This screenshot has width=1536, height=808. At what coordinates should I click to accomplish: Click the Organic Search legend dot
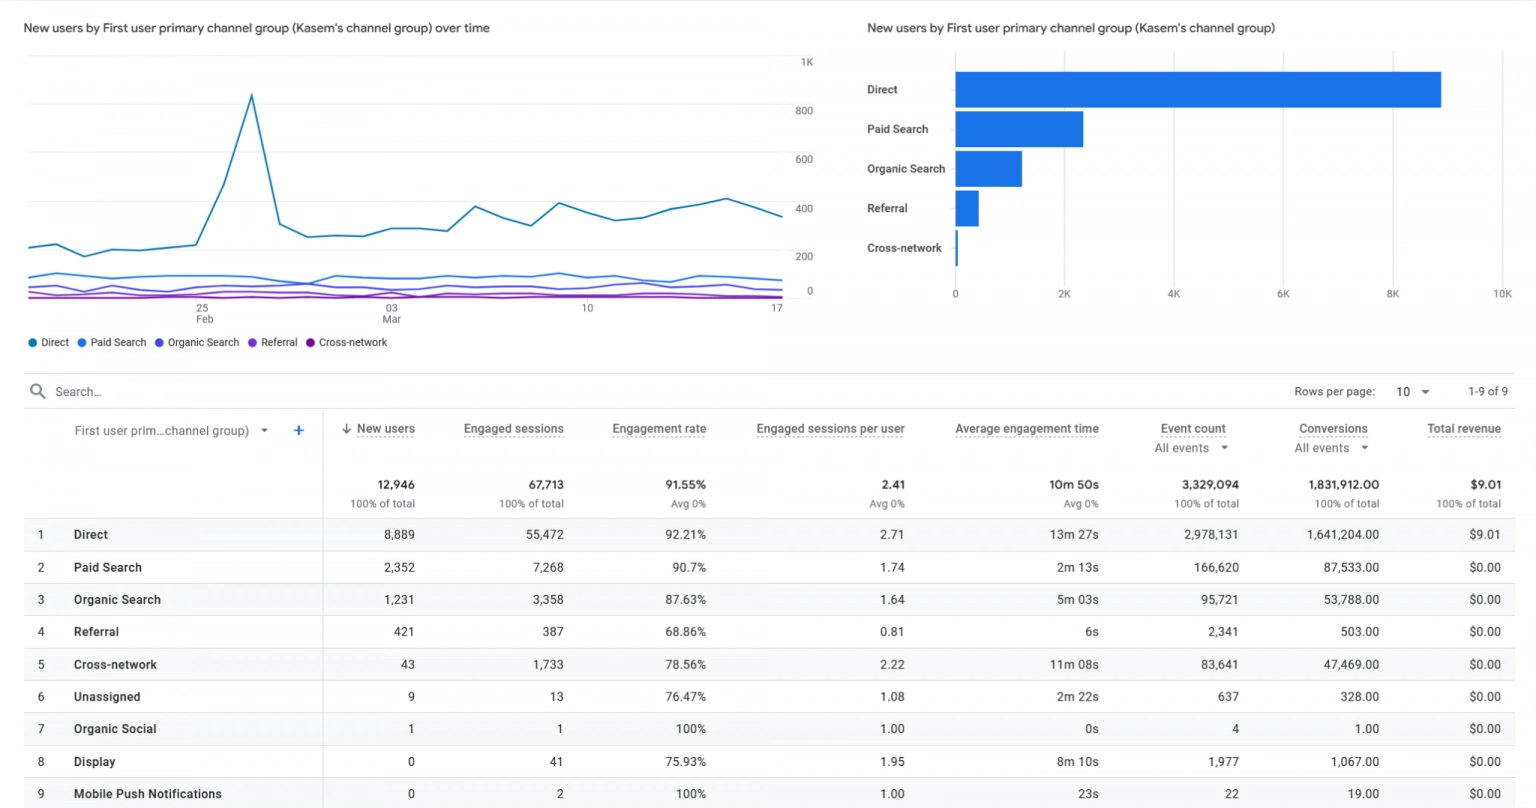161,342
